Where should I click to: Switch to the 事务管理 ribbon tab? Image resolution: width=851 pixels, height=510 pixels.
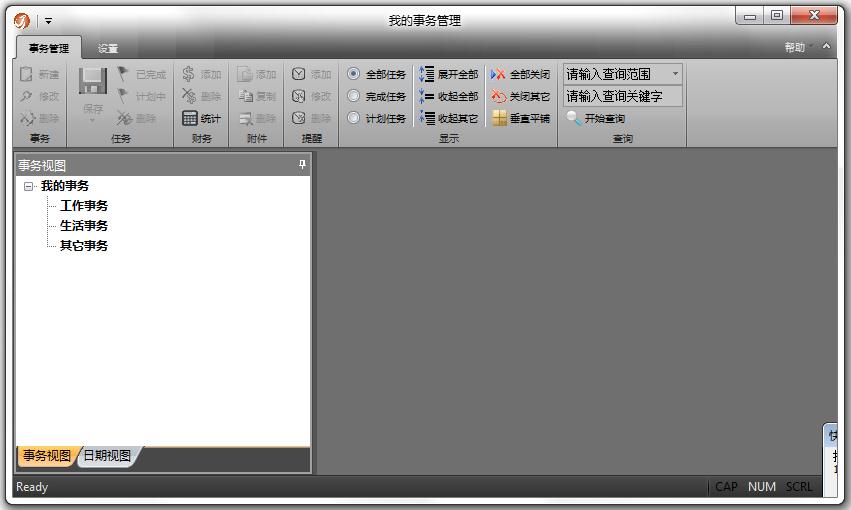[x=49, y=48]
